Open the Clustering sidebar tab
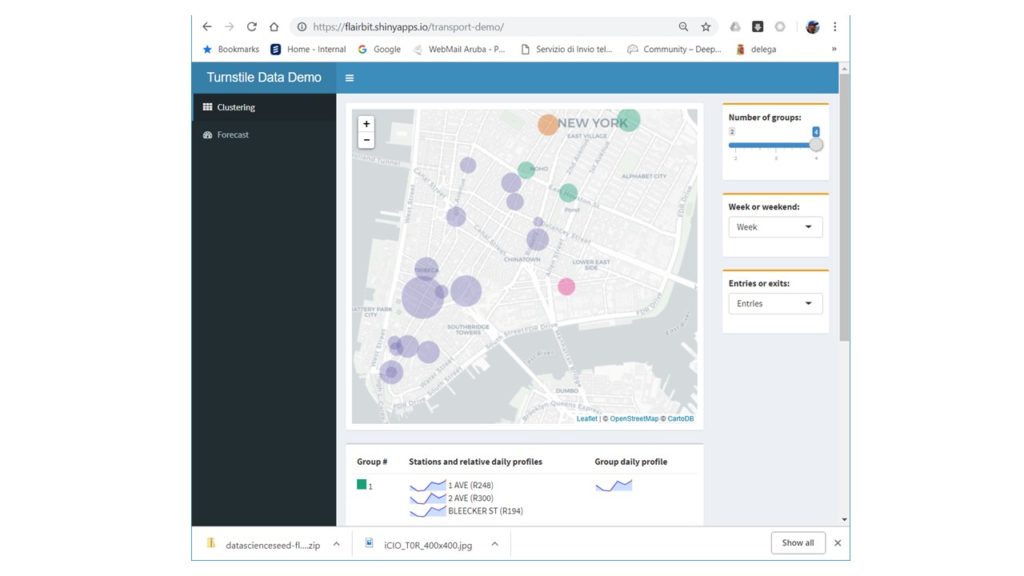Screen dimensions: 1024x576 click(x=264, y=107)
